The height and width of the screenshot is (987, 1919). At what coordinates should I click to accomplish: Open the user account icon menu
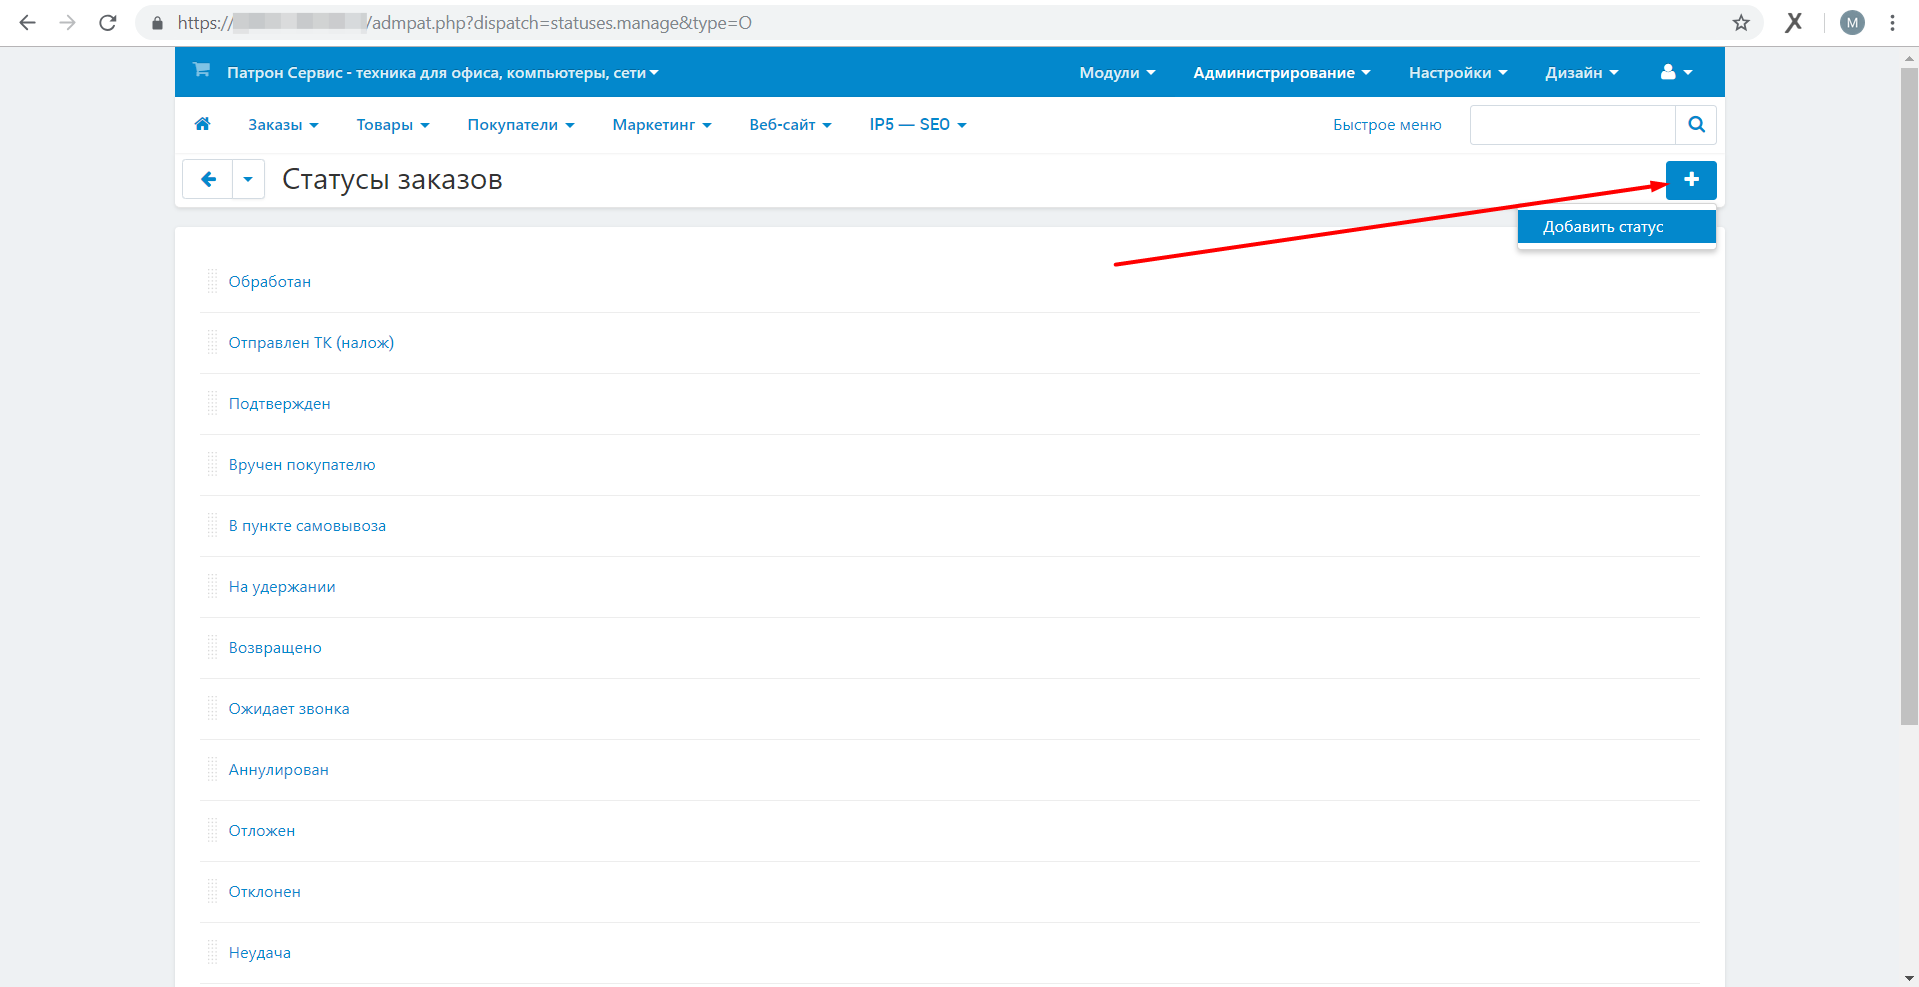(x=1676, y=72)
